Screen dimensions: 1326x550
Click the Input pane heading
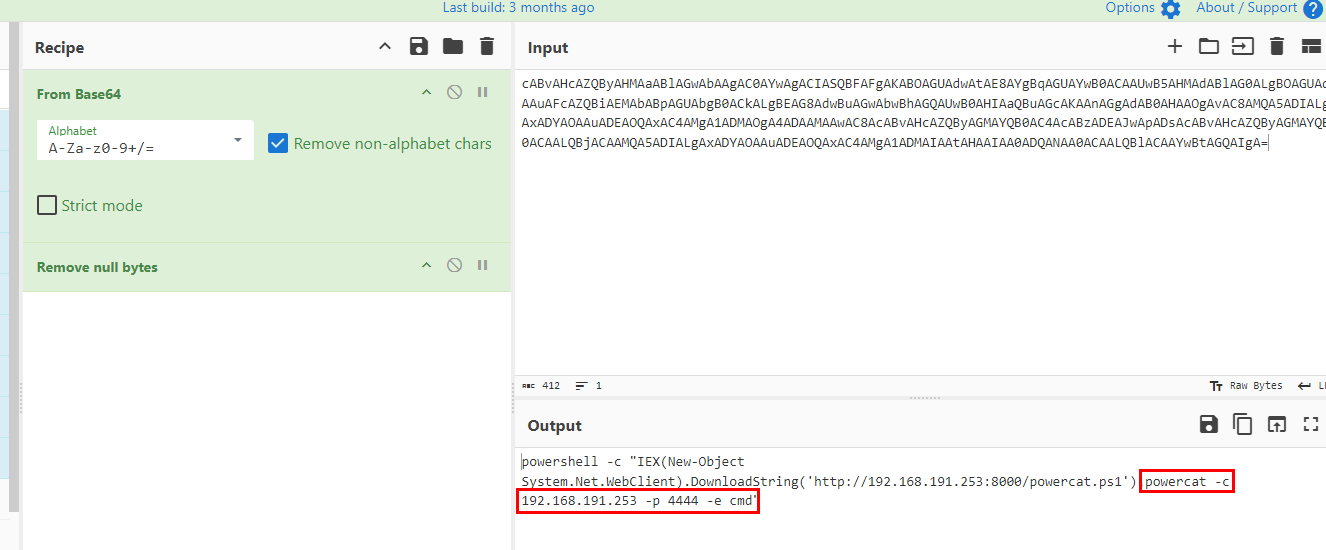pyautogui.click(x=548, y=48)
